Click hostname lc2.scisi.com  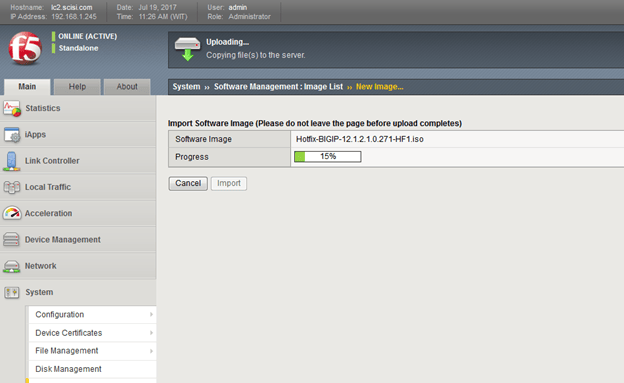(x=72, y=8)
